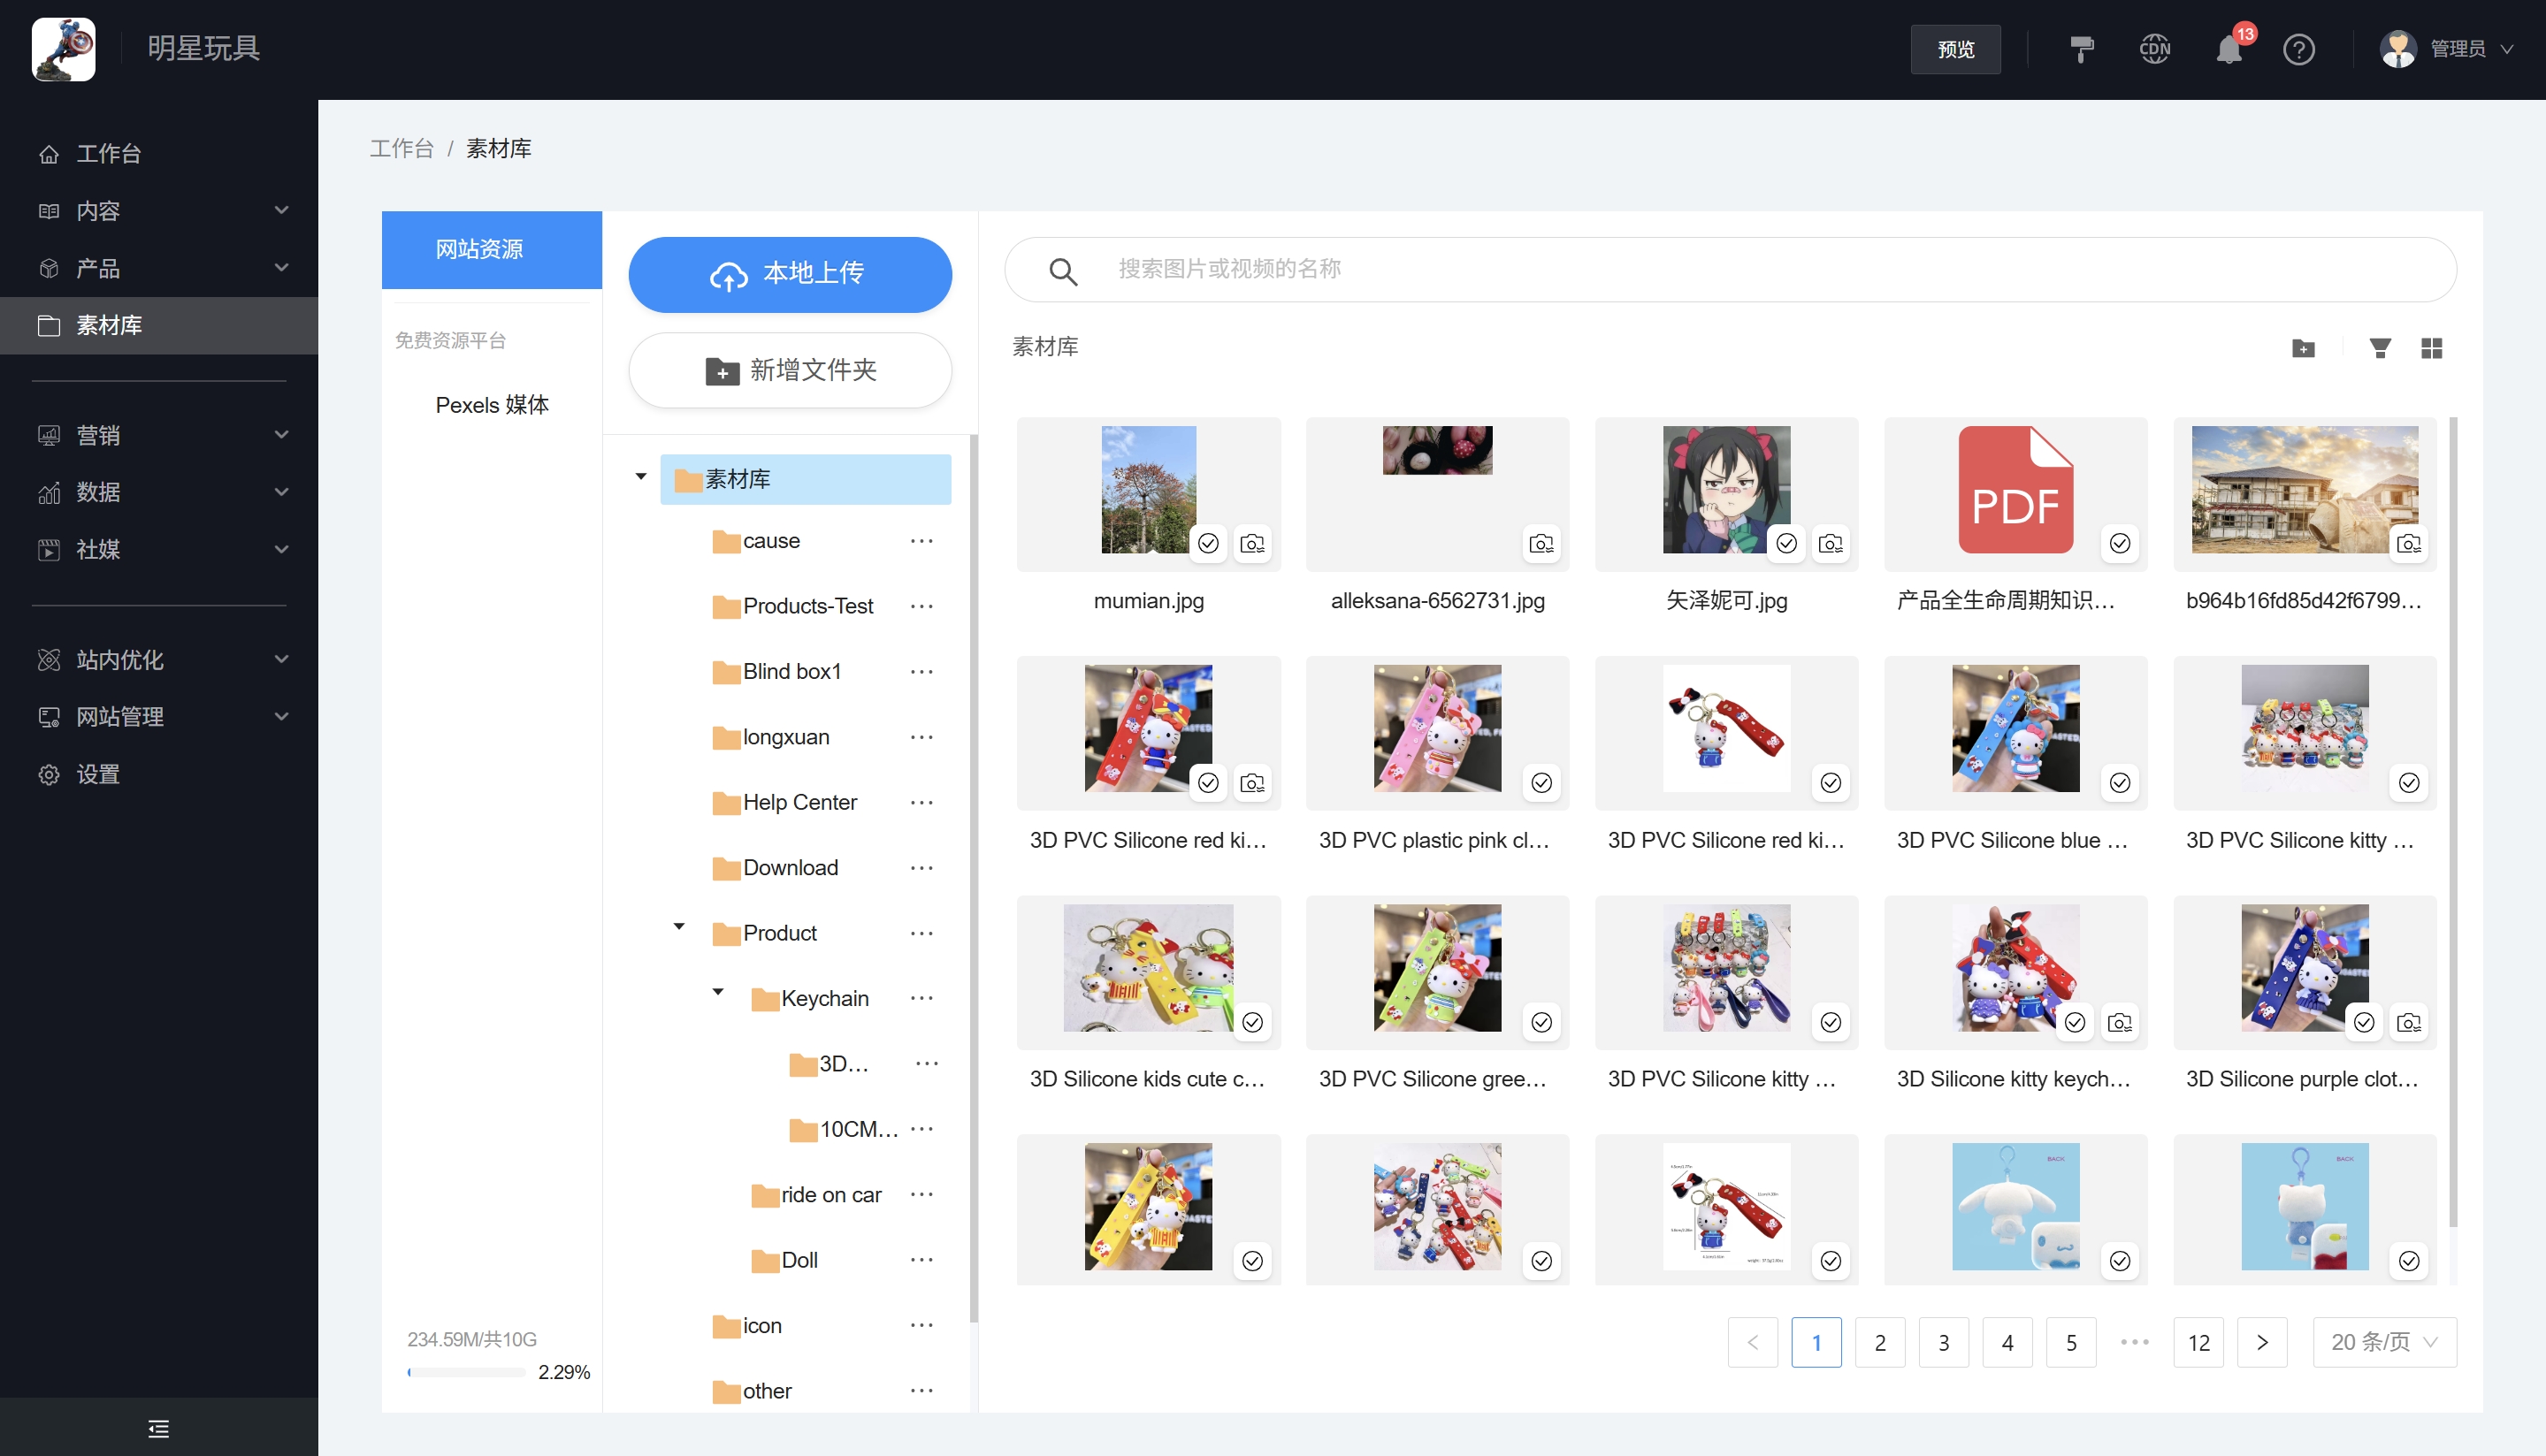Click the help question mark icon

2298,49
